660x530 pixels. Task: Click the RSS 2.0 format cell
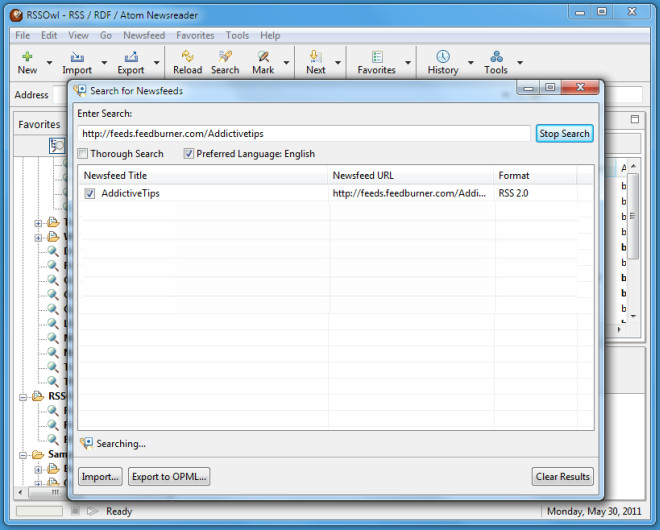tap(513, 194)
